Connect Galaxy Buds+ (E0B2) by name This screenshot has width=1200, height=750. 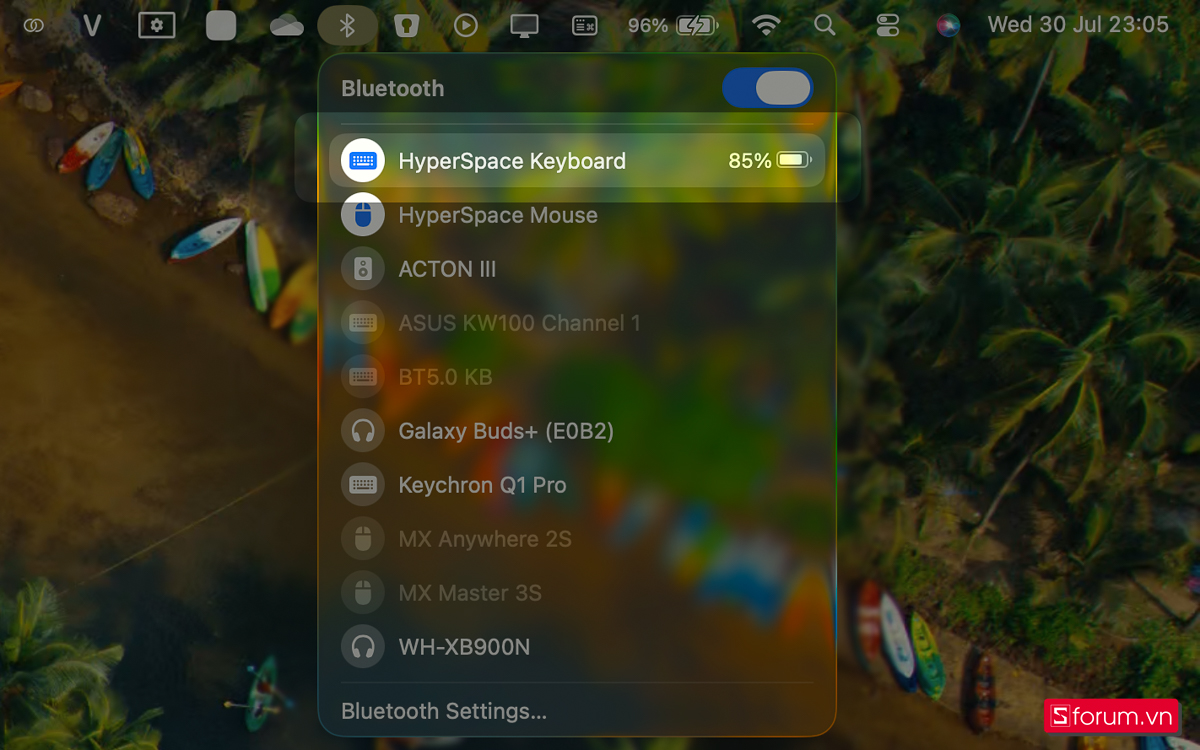pyautogui.click(x=506, y=431)
